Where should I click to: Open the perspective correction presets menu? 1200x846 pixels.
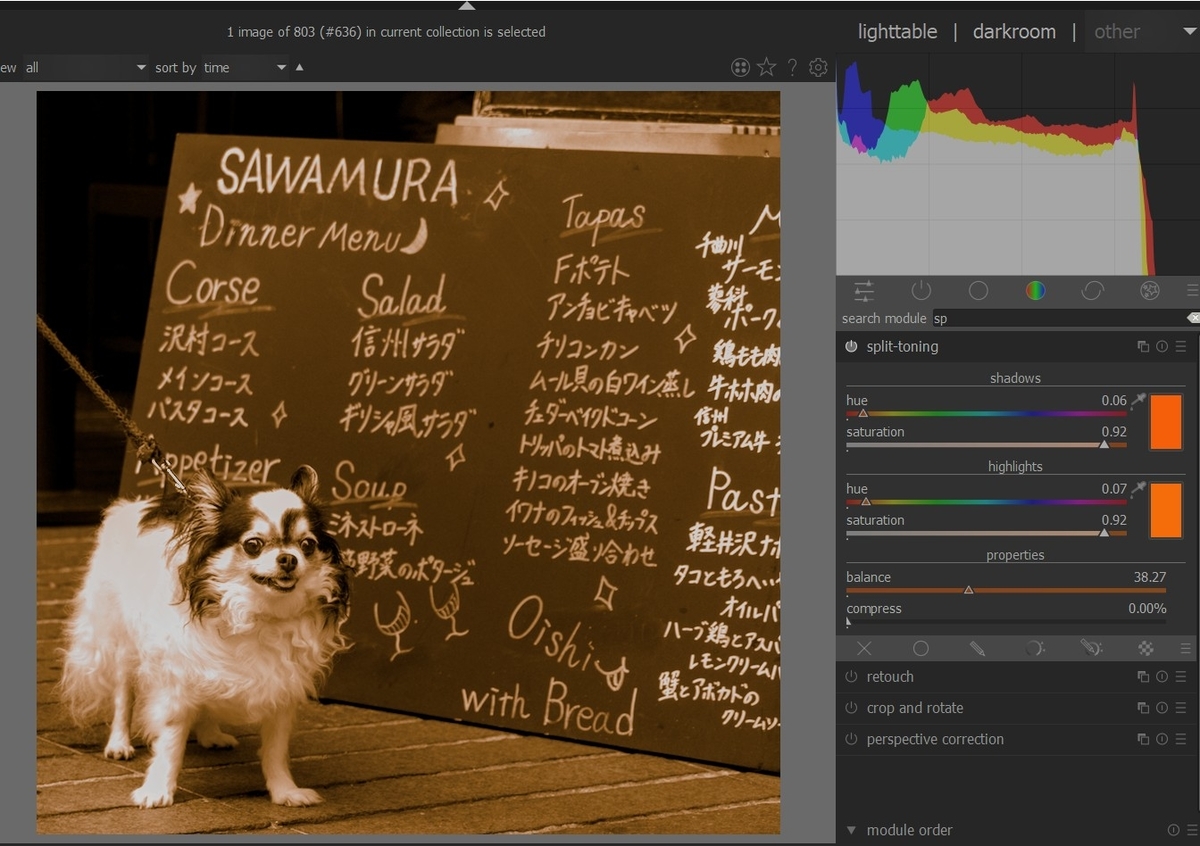point(1181,739)
